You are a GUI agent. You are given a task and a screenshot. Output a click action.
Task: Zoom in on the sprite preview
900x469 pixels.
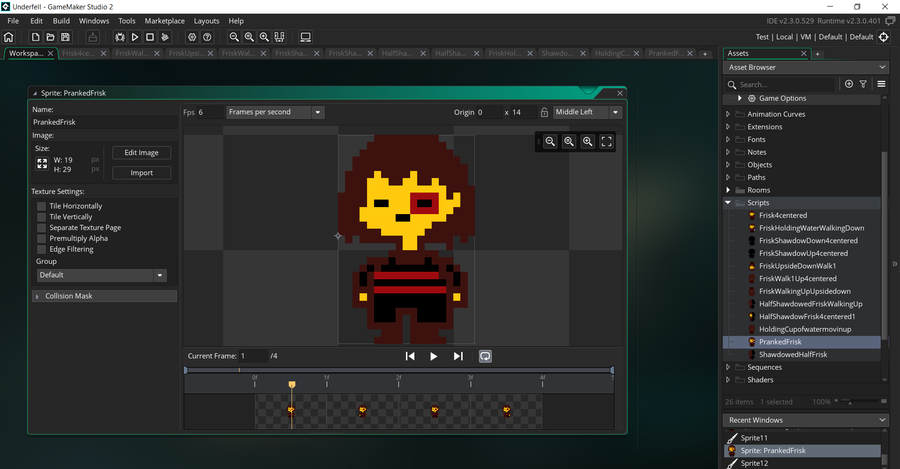pyautogui.click(x=588, y=141)
